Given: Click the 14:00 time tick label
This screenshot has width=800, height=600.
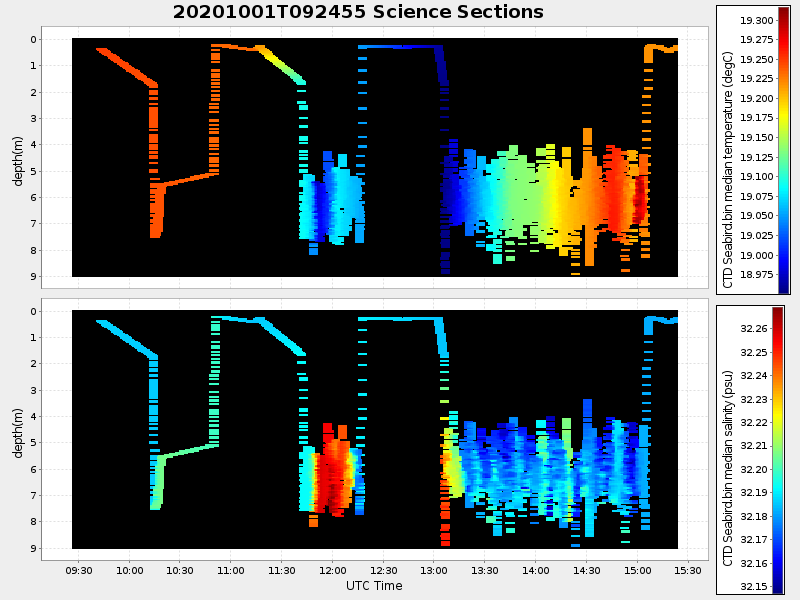Looking at the screenshot, I should 536,570.
